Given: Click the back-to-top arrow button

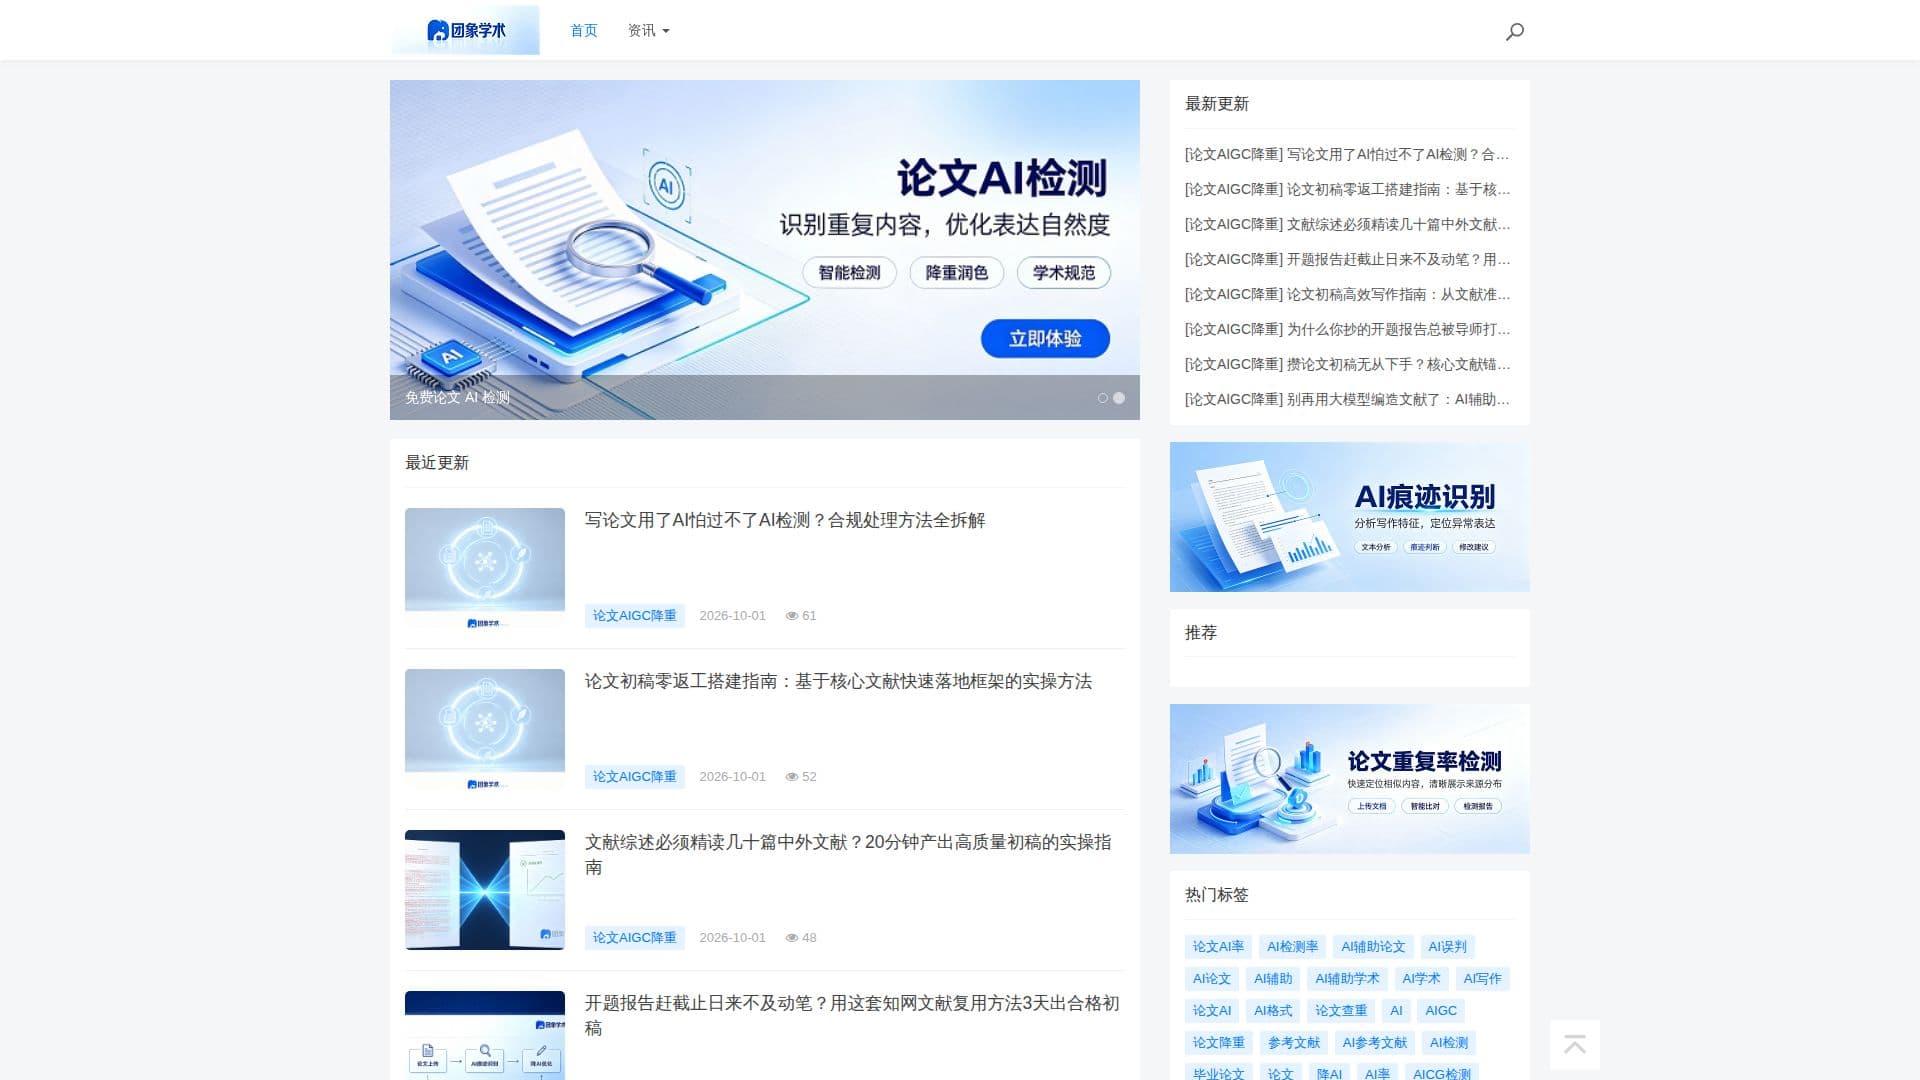Looking at the screenshot, I should (1575, 1045).
